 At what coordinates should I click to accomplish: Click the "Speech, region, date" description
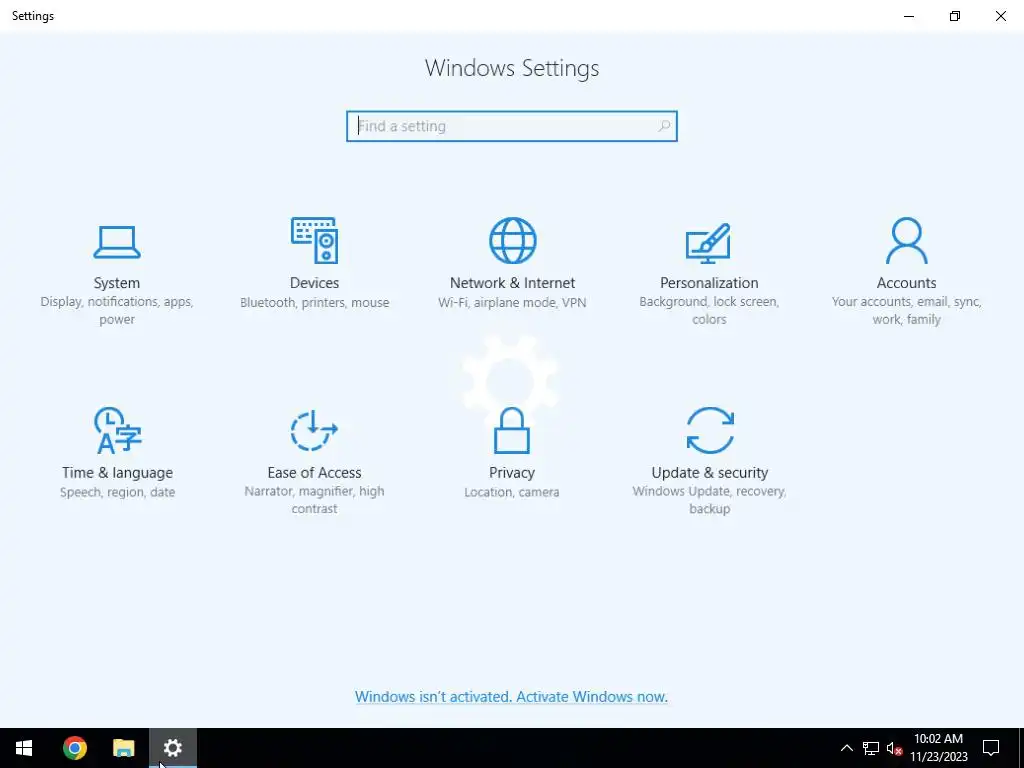(x=118, y=492)
